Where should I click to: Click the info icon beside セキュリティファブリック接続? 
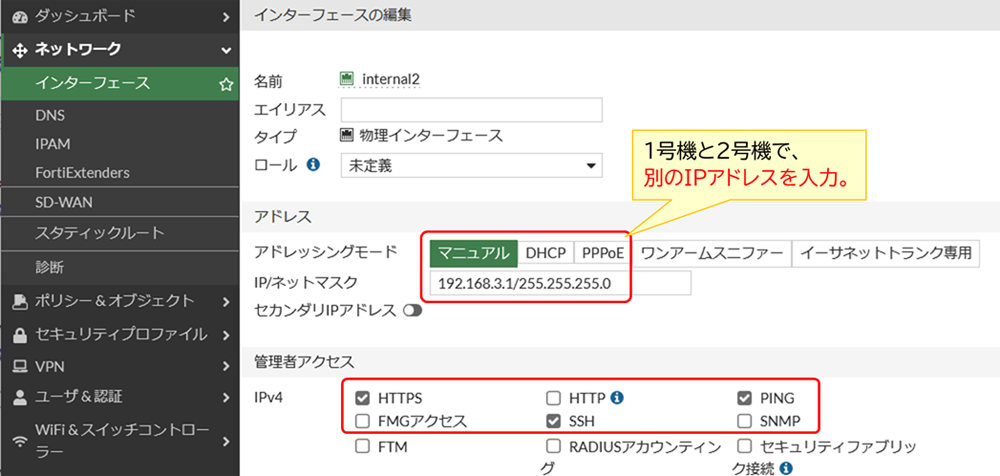click(x=786, y=468)
